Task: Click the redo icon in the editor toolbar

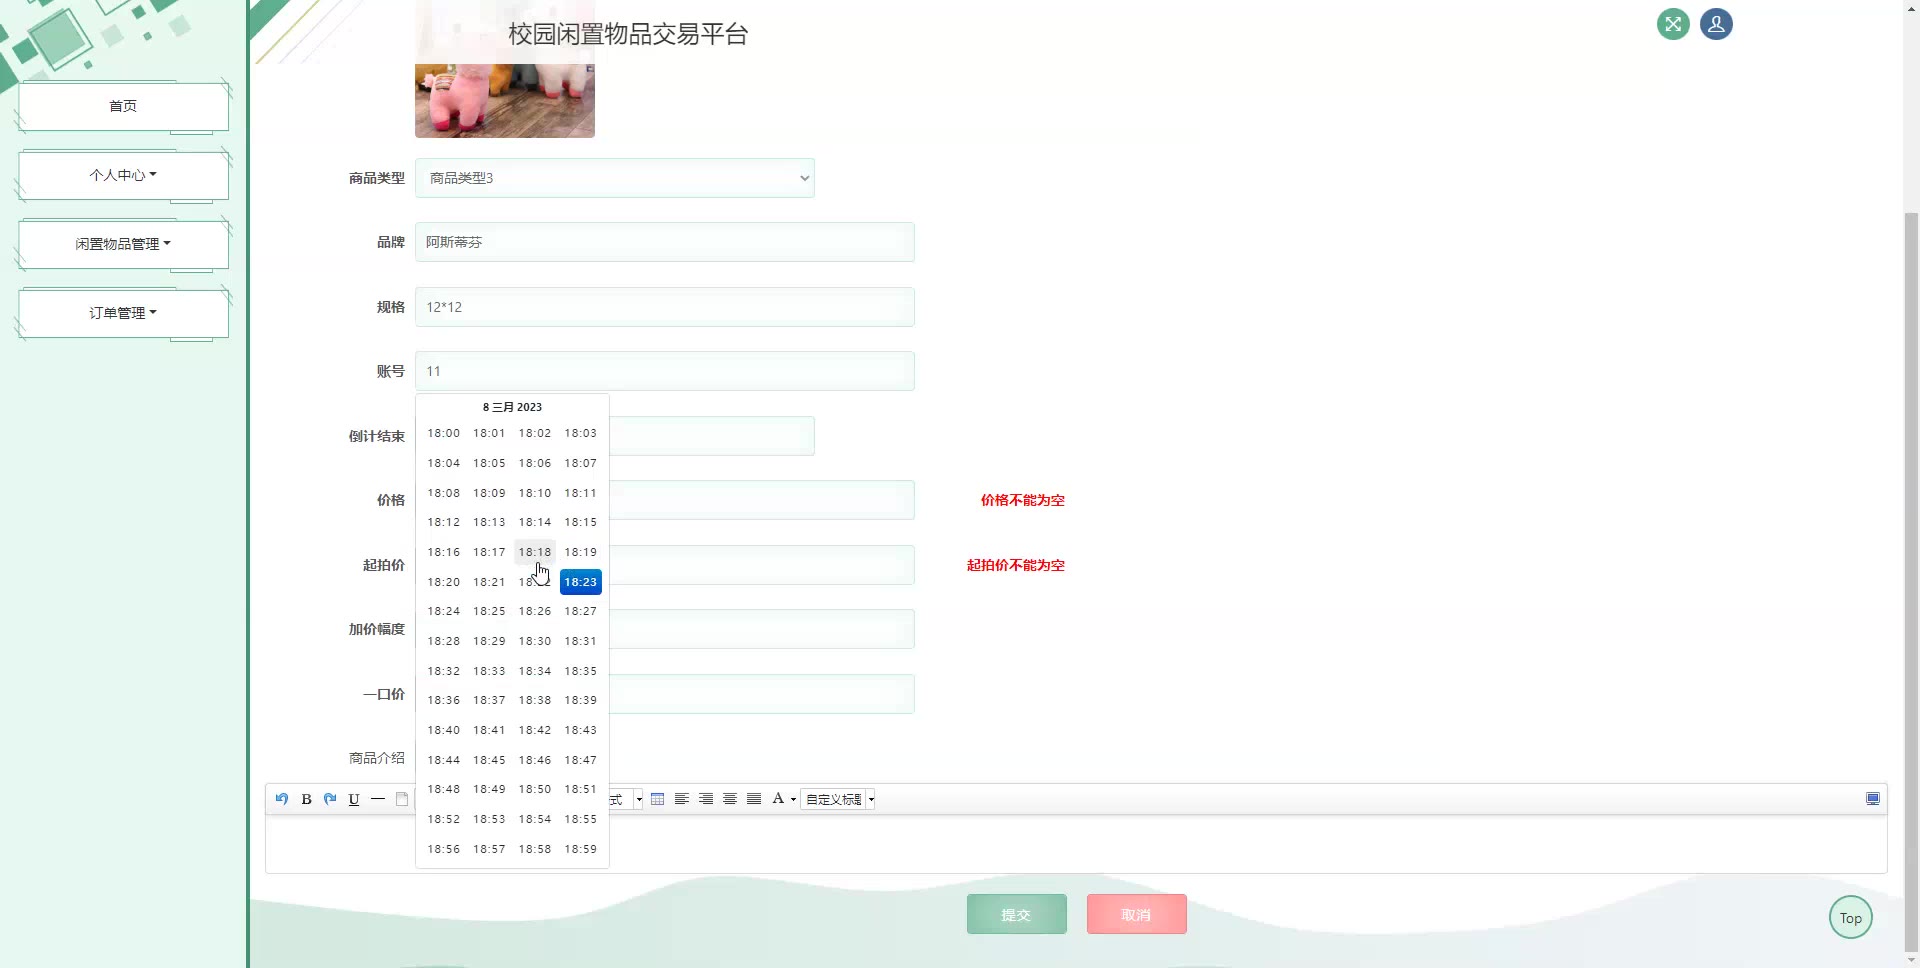Action: 330,799
